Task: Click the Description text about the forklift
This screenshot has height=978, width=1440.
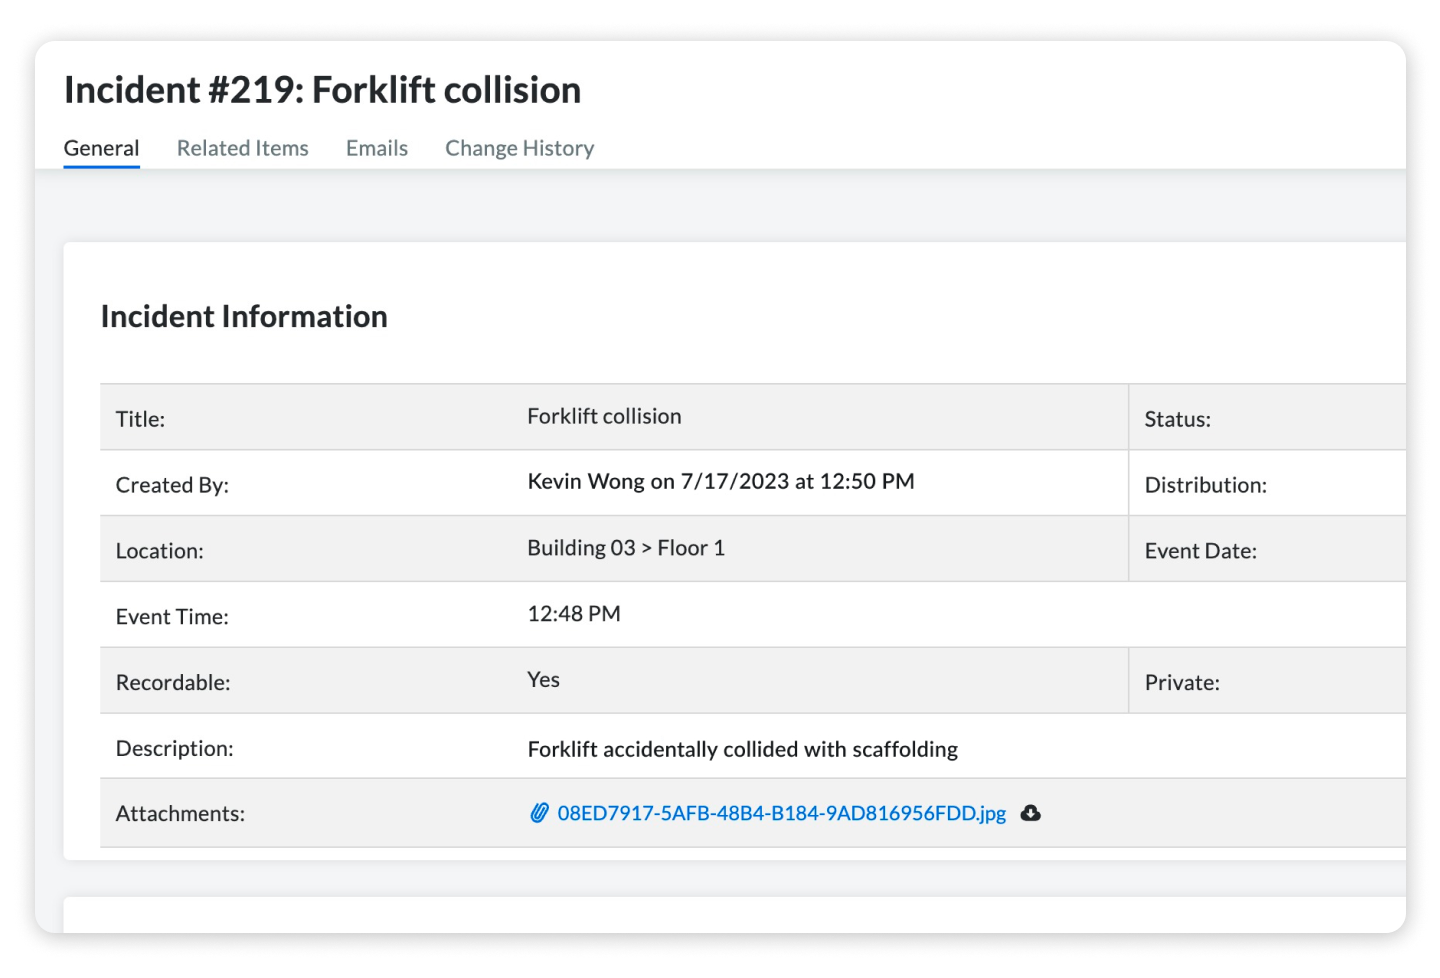Action: tap(743, 748)
